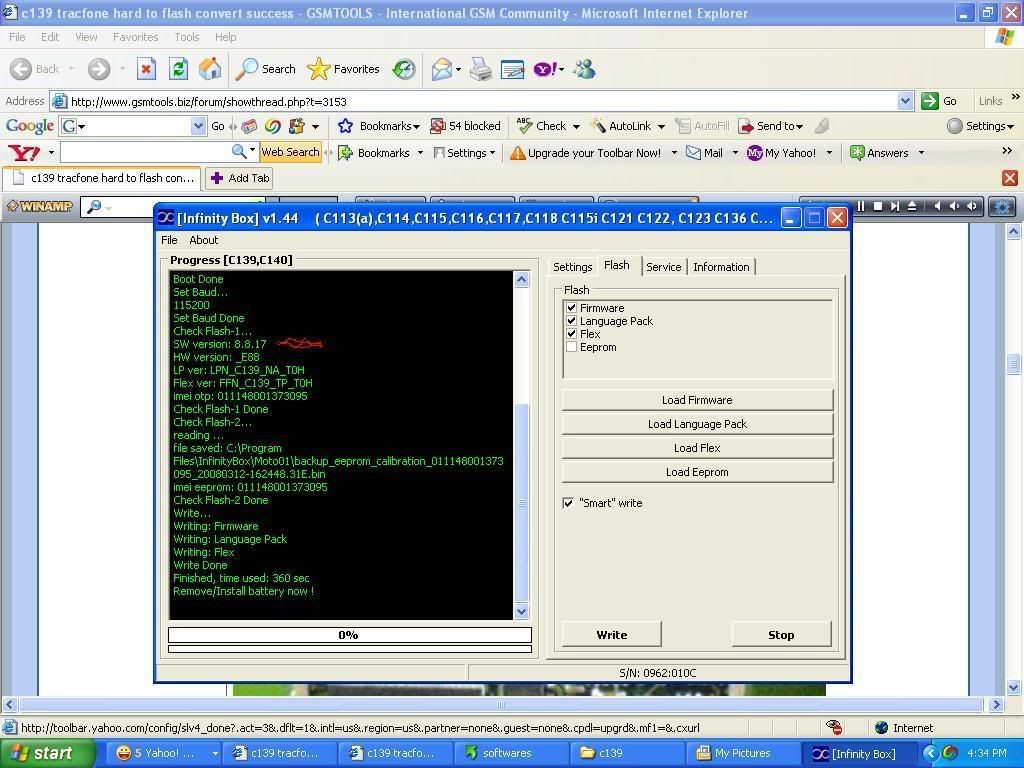Click the Load Firmware button
The width and height of the screenshot is (1024, 768).
tap(697, 400)
